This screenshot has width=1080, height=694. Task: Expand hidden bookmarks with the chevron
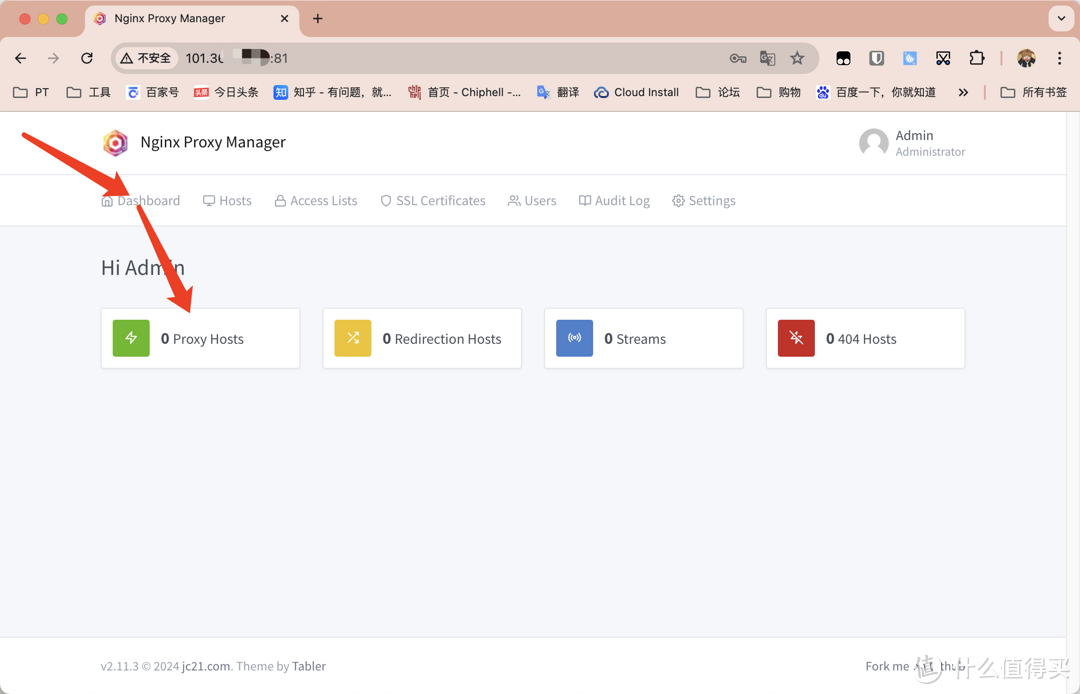(963, 91)
